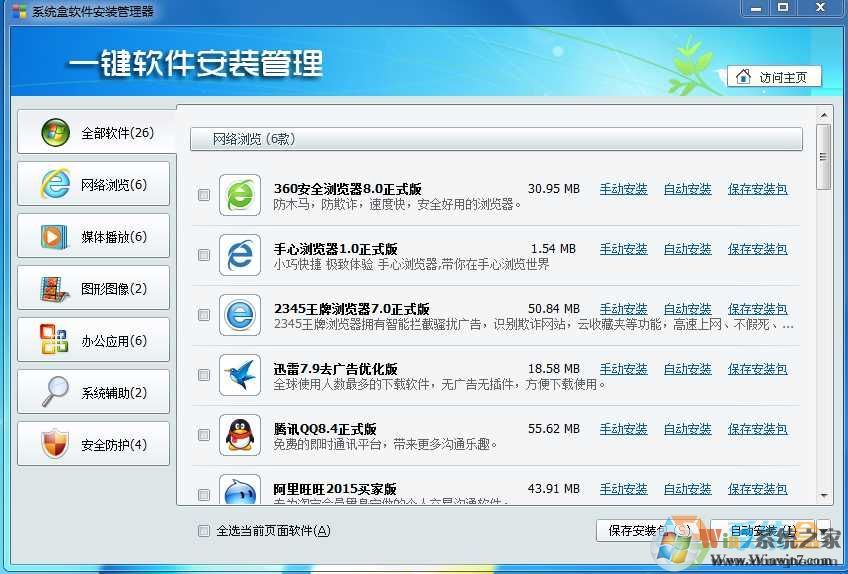Open 系统辅助(2) category
This screenshot has width=848, height=574.
(x=93, y=392)
